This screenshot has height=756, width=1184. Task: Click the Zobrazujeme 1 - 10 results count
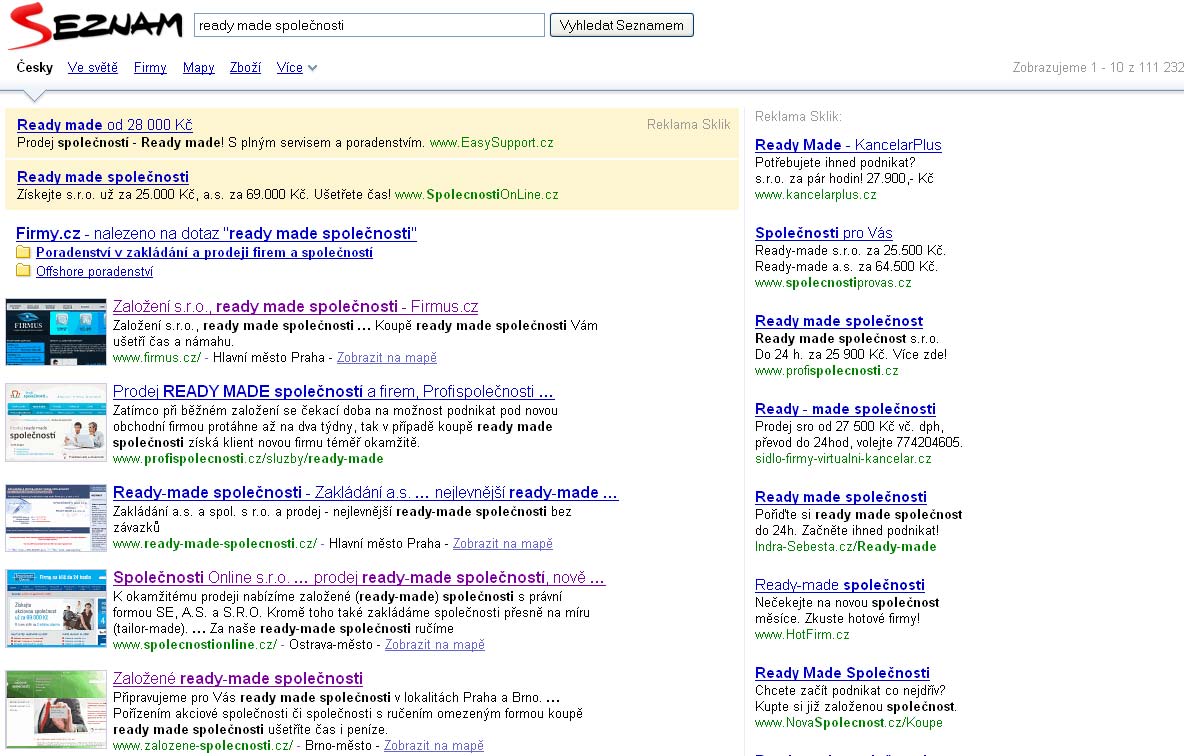pos(1098,67)
